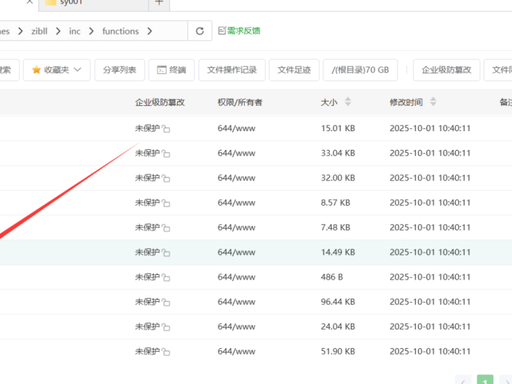This screenshot has height=384, width=512.
Task: Toggle lock icon in 15.01 KB row
Action: tap(166, 129)
